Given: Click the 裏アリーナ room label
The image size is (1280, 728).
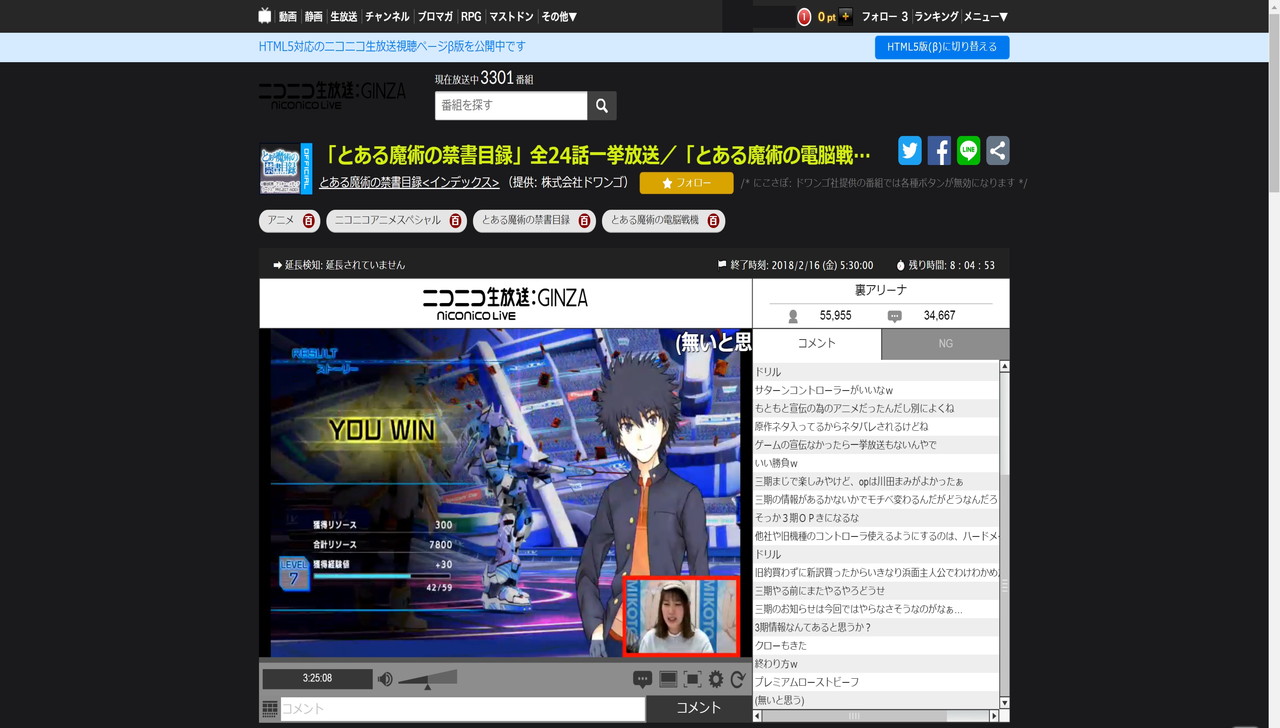Looking at the screenshot, I should click(x=881, y=290).
